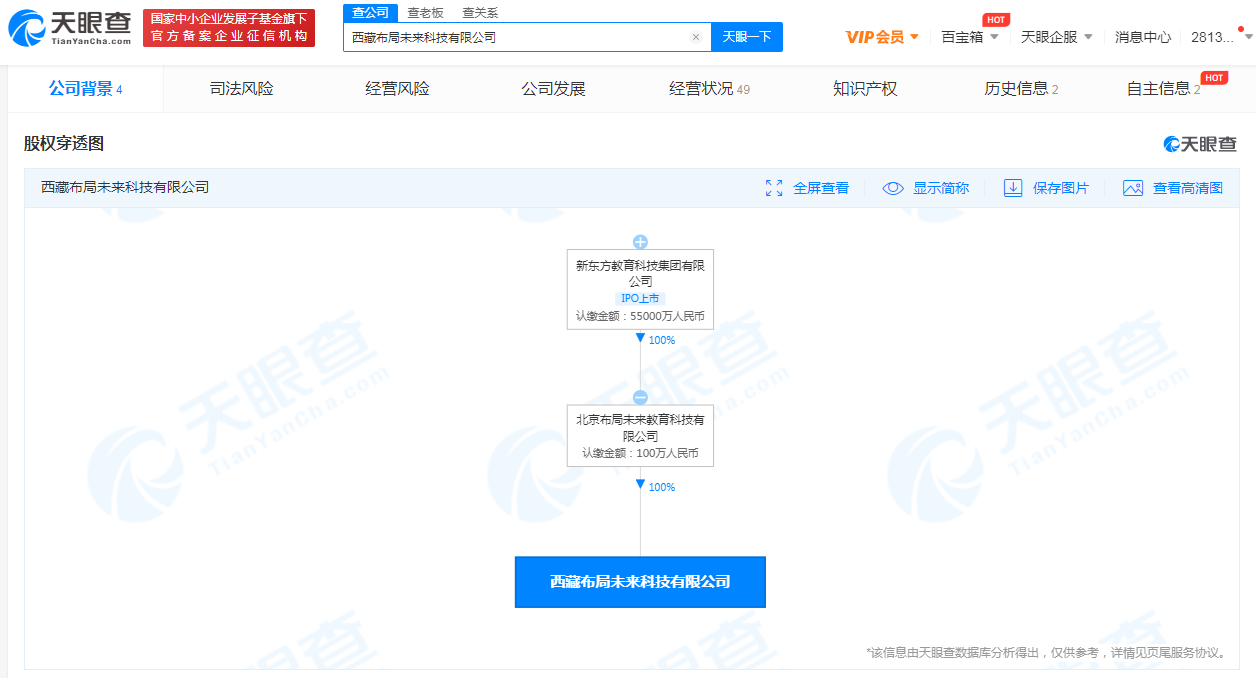Collapse the minus node above 北京布局未来教育科技
The image size is (1256, 678).
pyautogui.click(x=640, y=397)
